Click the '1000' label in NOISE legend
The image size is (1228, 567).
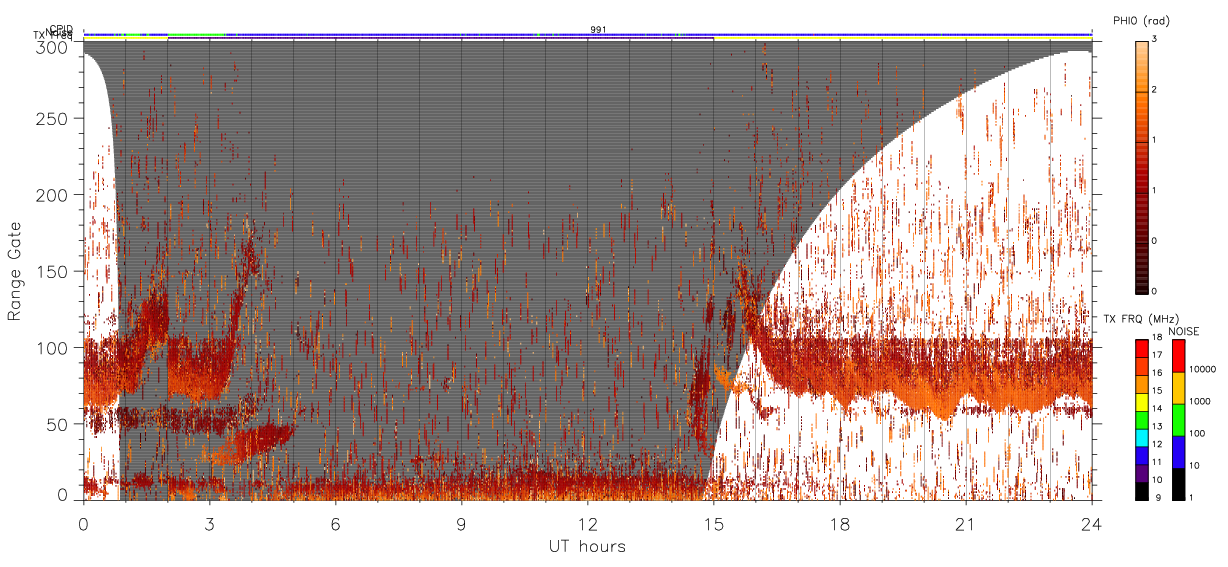coord(1201,402)
